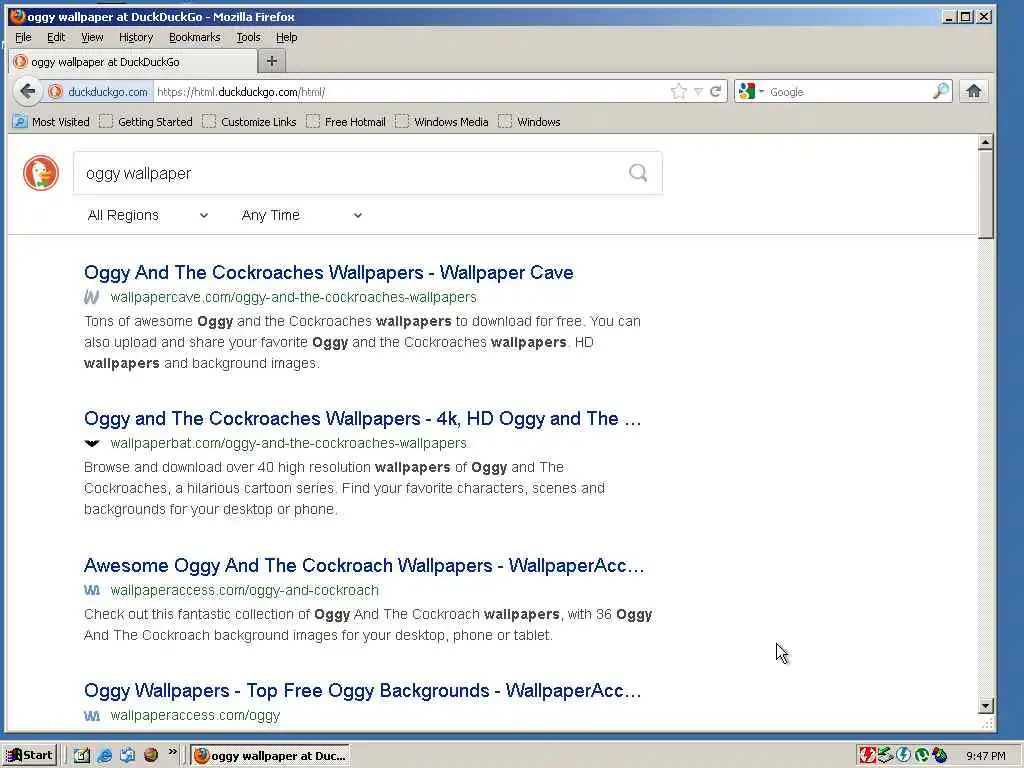Screen dimensions: 1024x768
Task: Open Oggy And The Cockroaches Wallpapers - Wallpaper Cave result
Action: (x=328, y=272)
